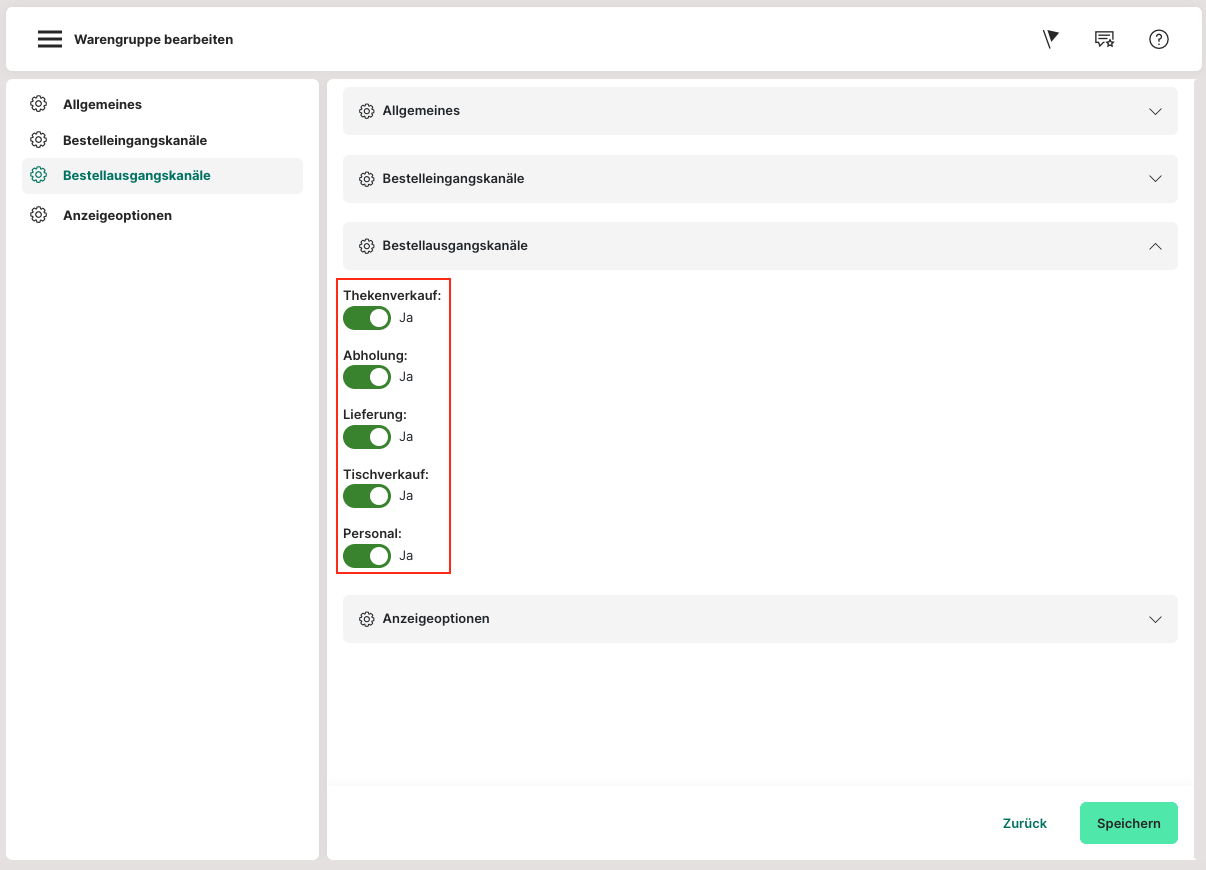Click the Speichern button

(x=1128, y=823)
